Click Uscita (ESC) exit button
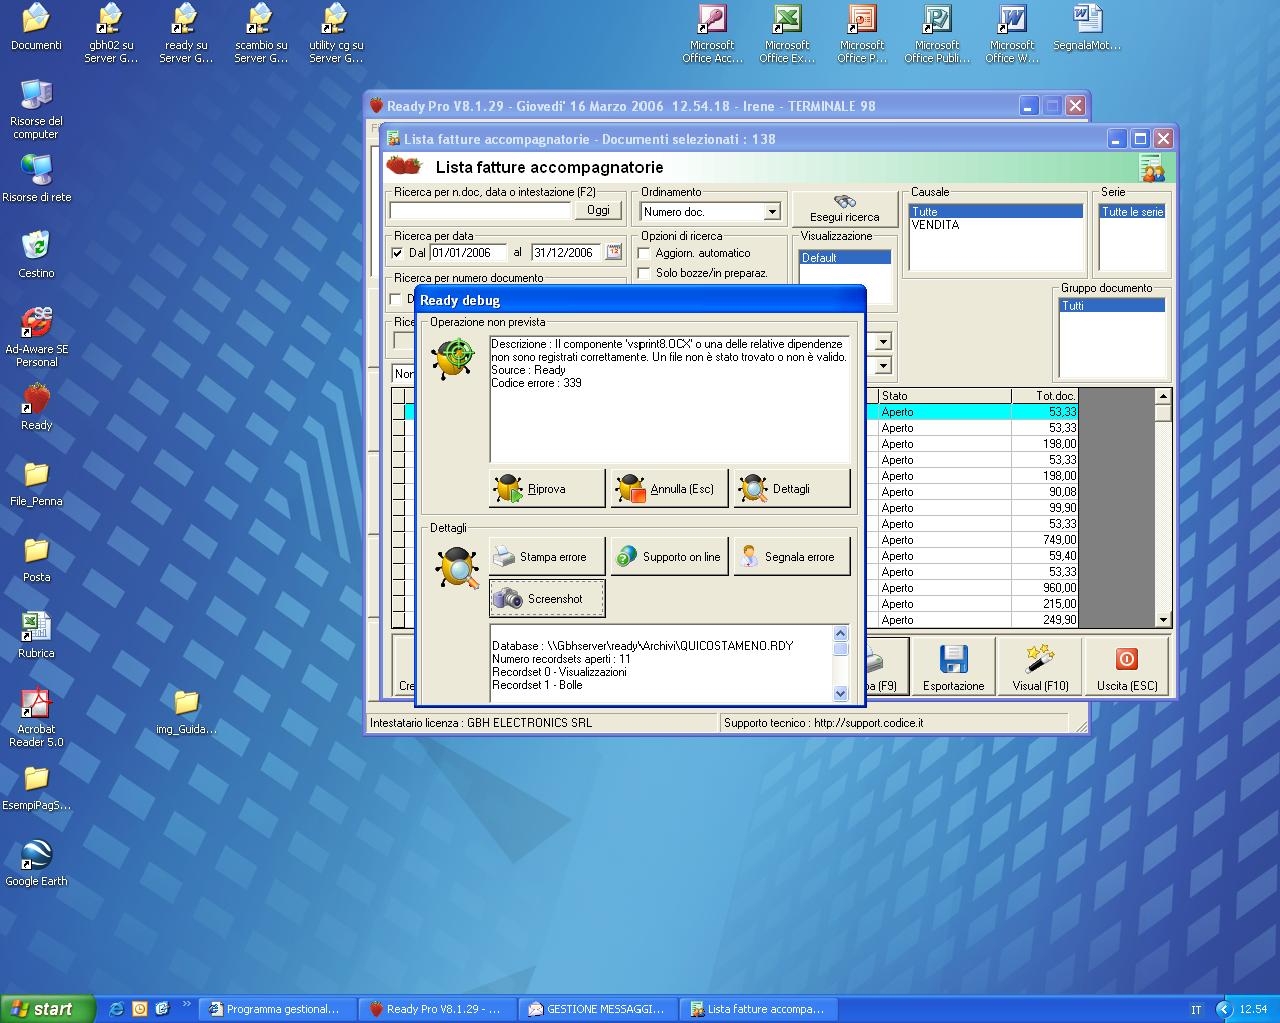 coord(1127,667)
